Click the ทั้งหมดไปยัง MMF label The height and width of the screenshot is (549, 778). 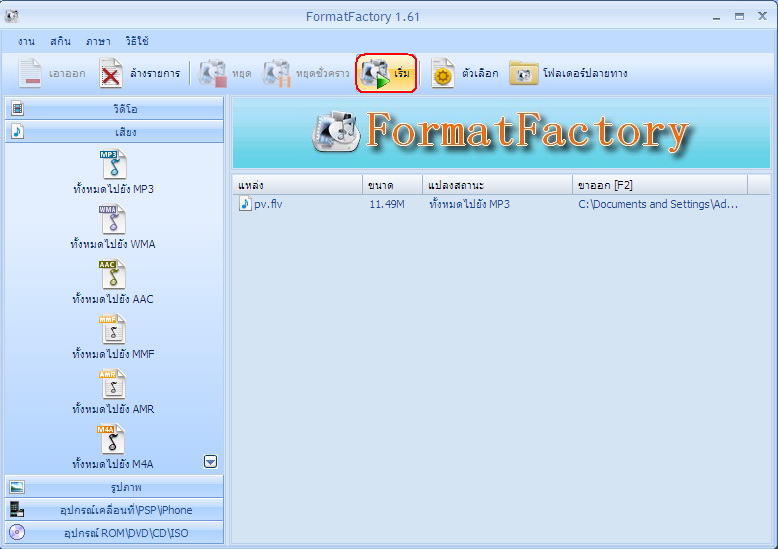click(113, 354)
